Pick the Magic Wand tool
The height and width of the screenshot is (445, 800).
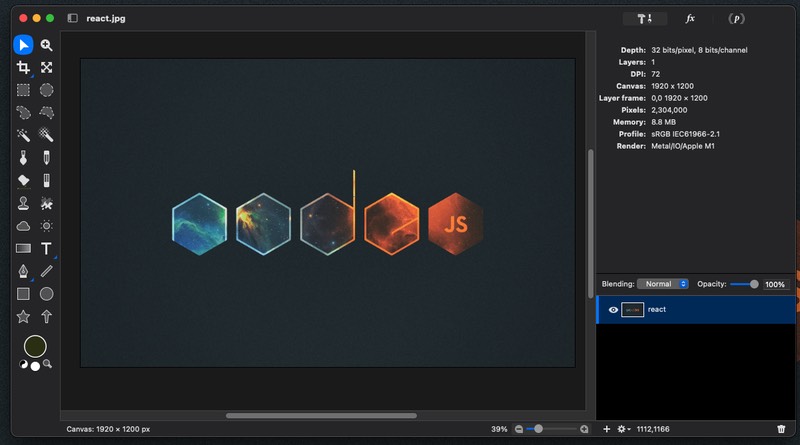click(23, 135)
